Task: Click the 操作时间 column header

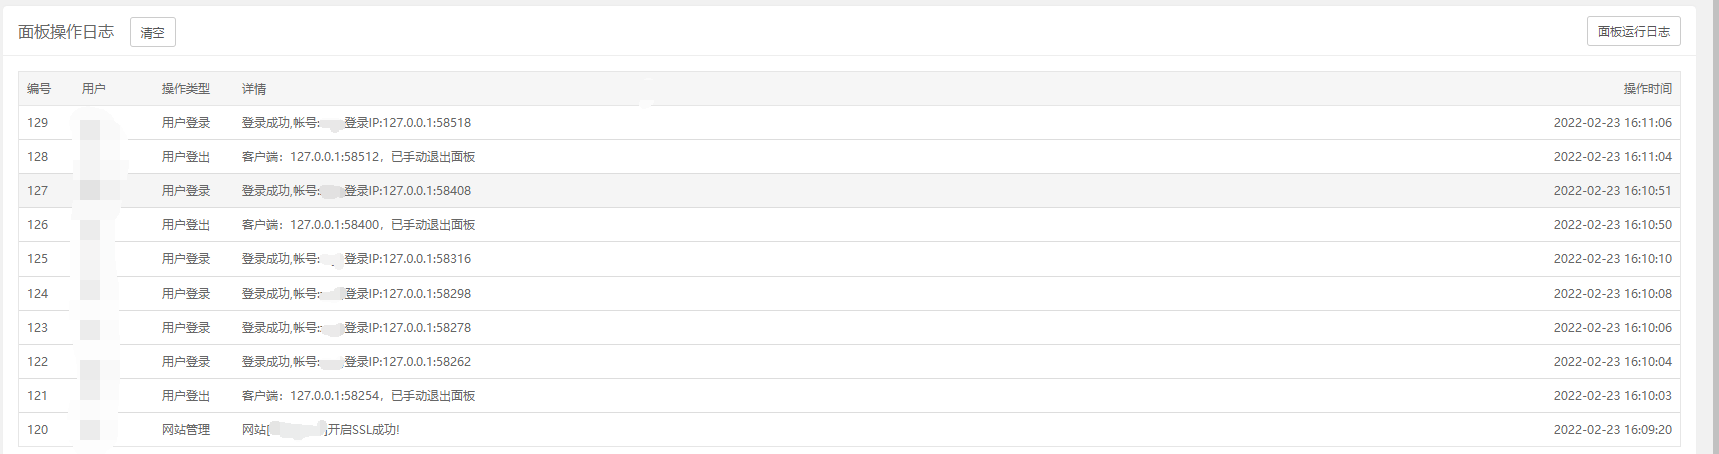Action: click(x=1647, y=88)
